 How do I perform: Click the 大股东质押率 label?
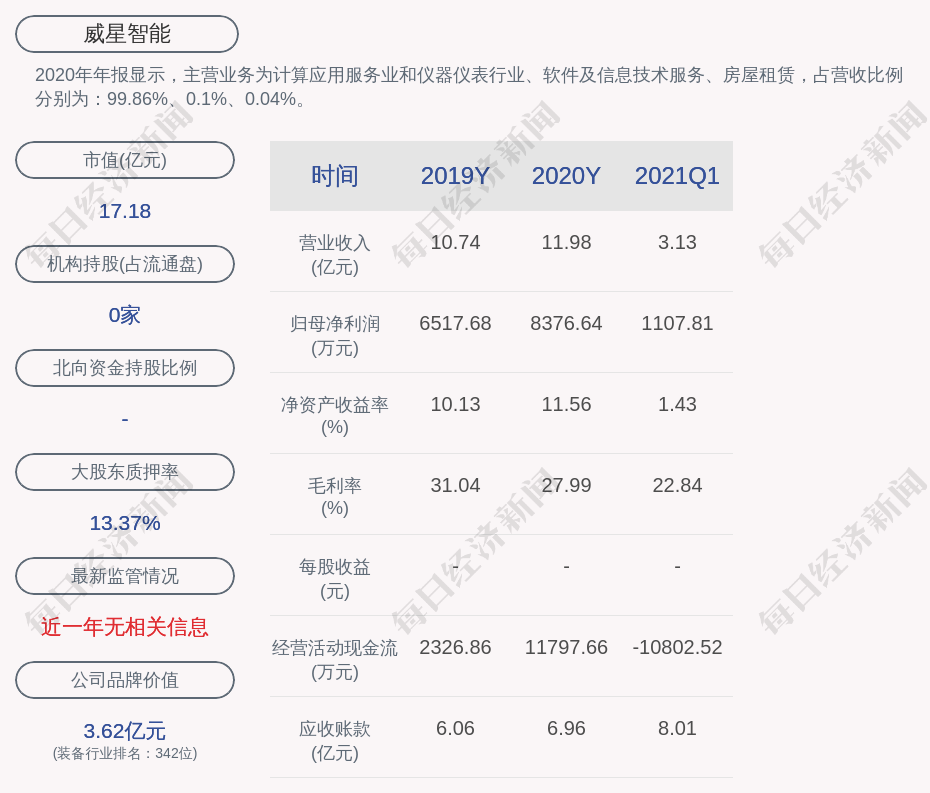tap(125, 472)
